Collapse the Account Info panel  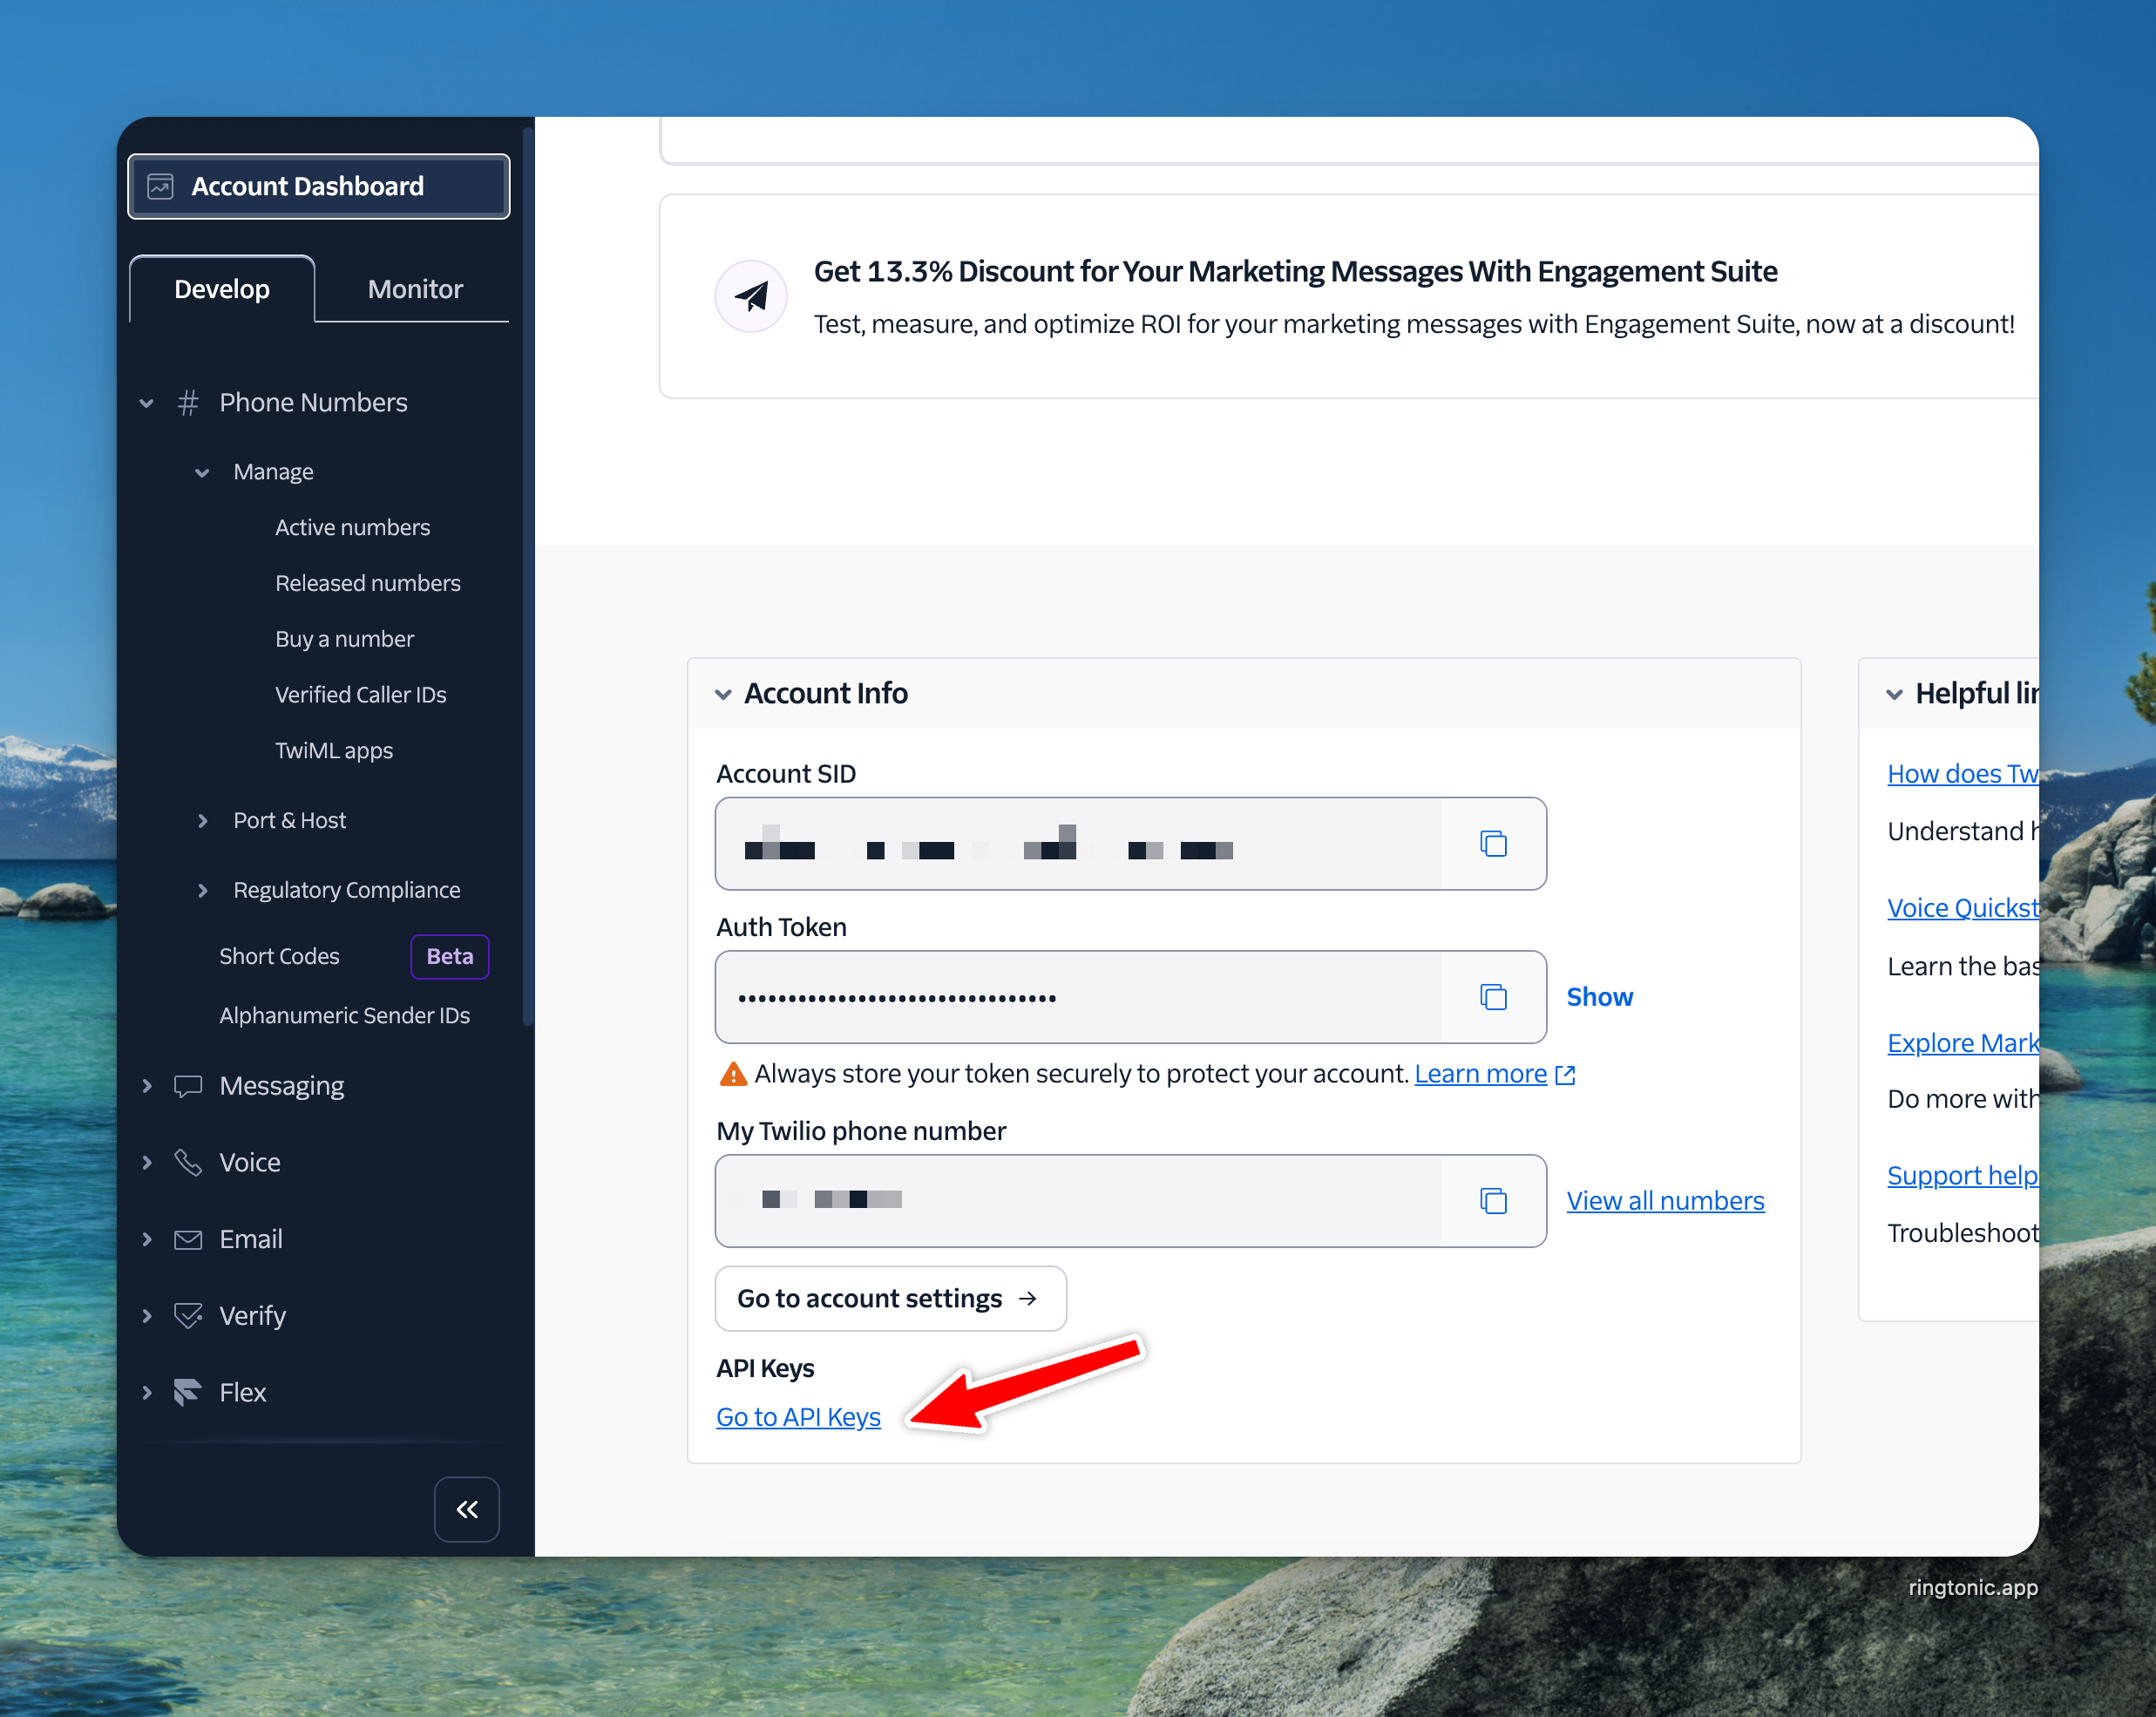tap(723, 694)
